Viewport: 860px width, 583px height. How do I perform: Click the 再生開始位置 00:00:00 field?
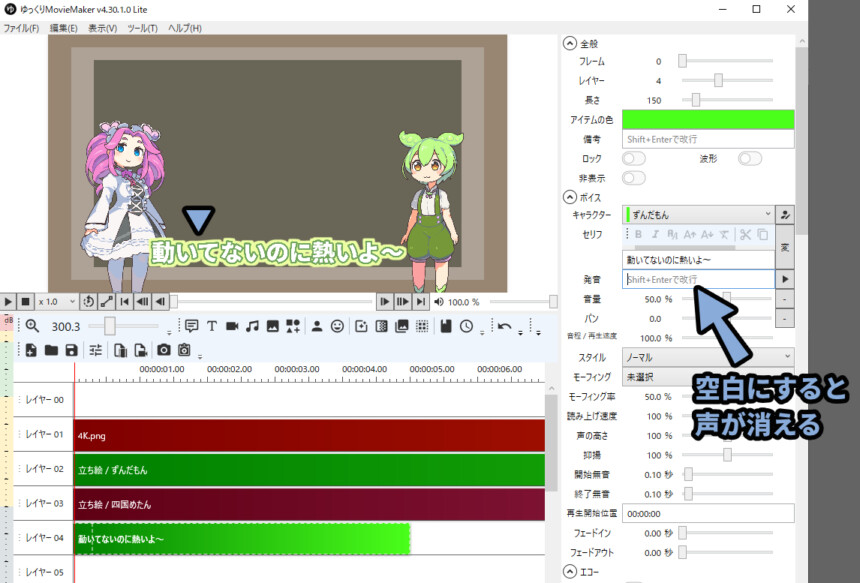tap(708, 513)
